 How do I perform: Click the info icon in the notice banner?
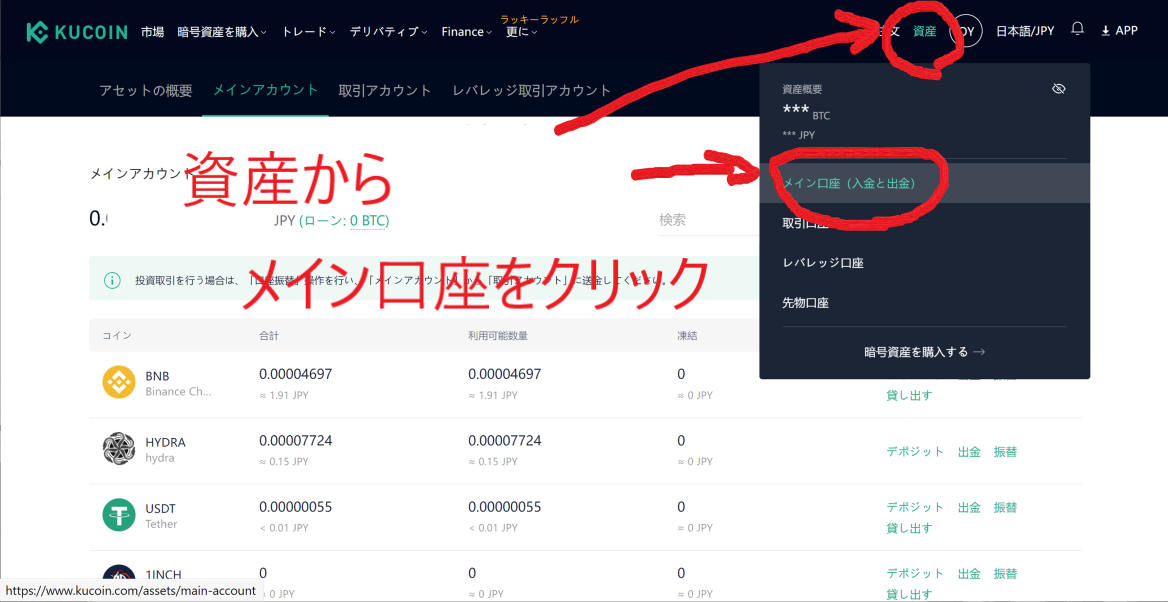112,280
